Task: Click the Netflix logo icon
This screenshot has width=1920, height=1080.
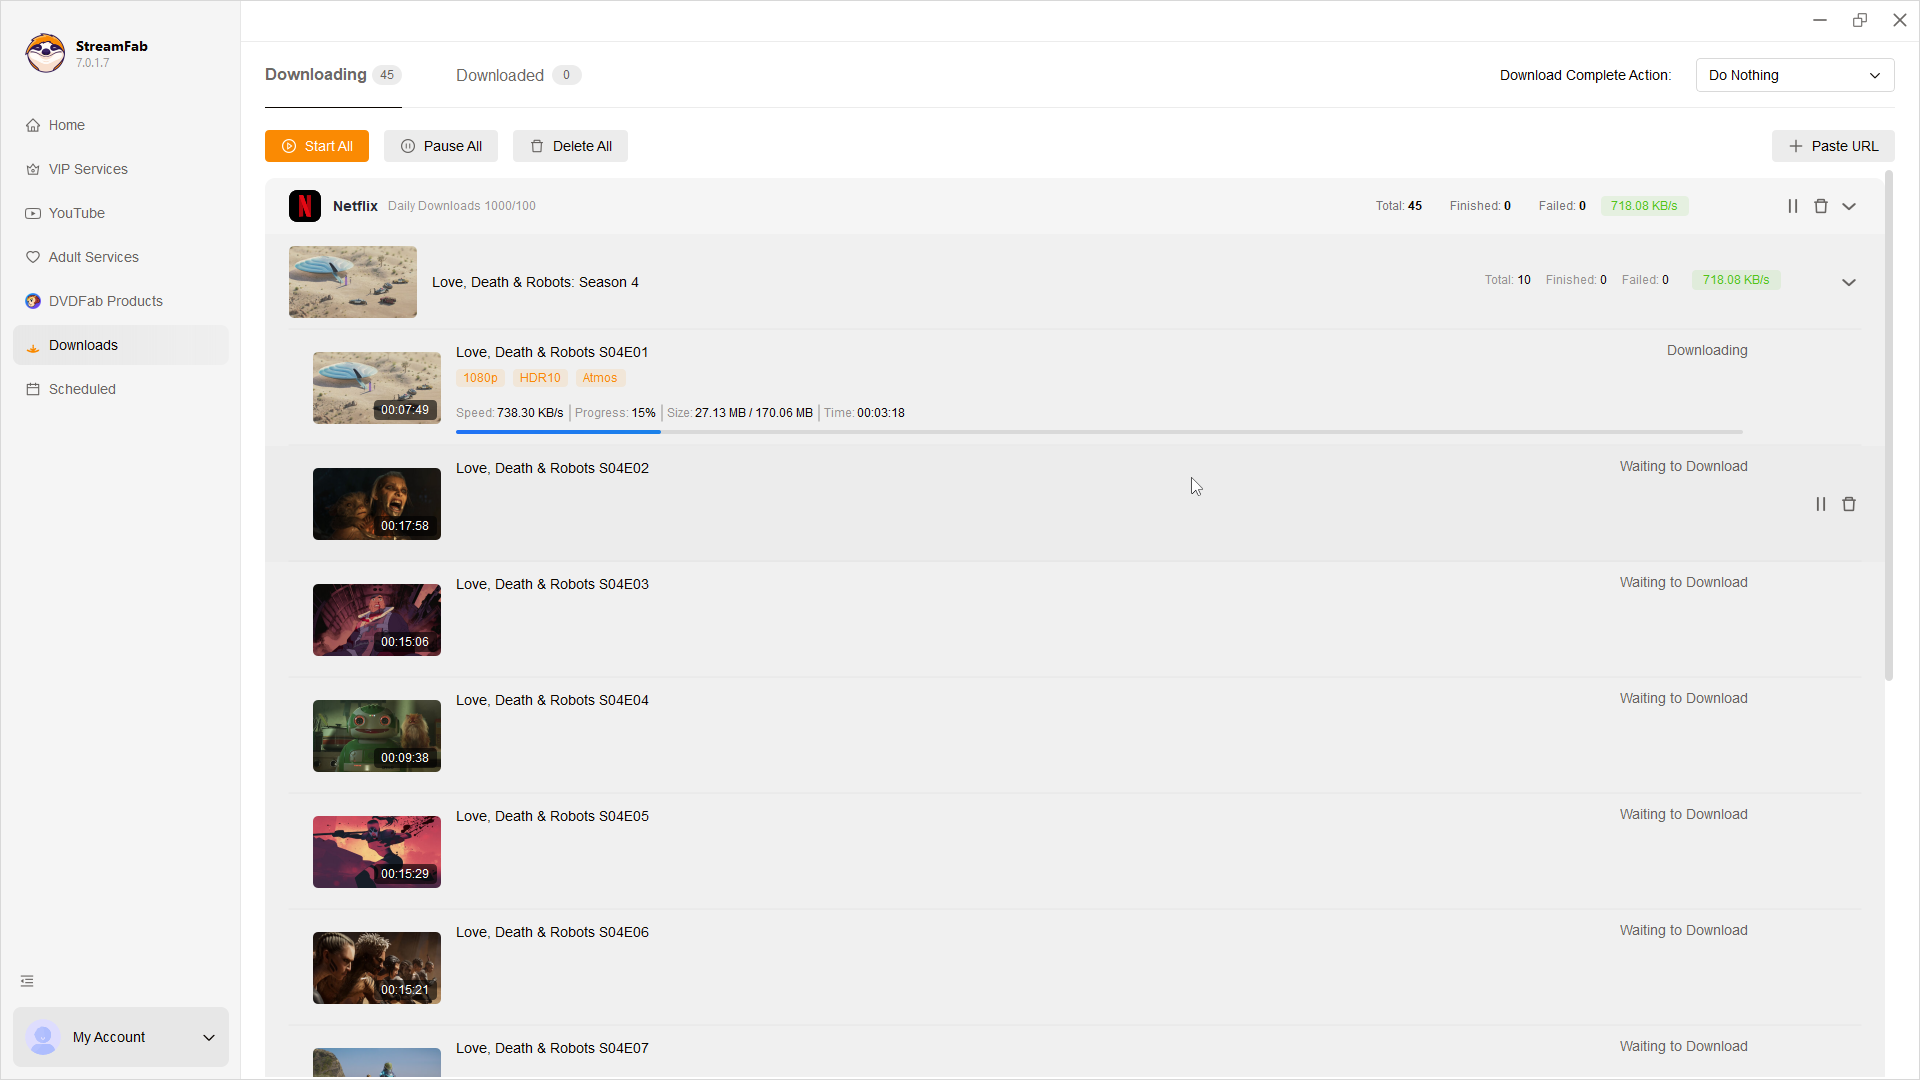Action: (305, 206)
